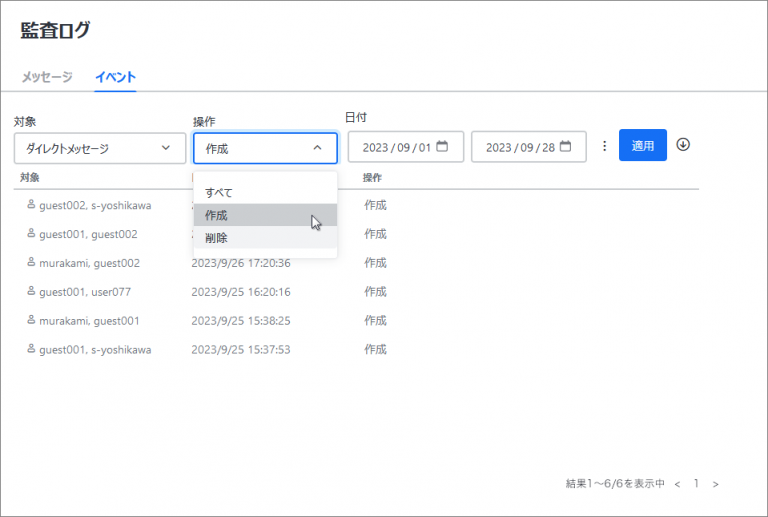This screenshot has height=517, width=768.
Task: Click user icon beside guest002, s-yoshikawa
Action: point(30,205)
